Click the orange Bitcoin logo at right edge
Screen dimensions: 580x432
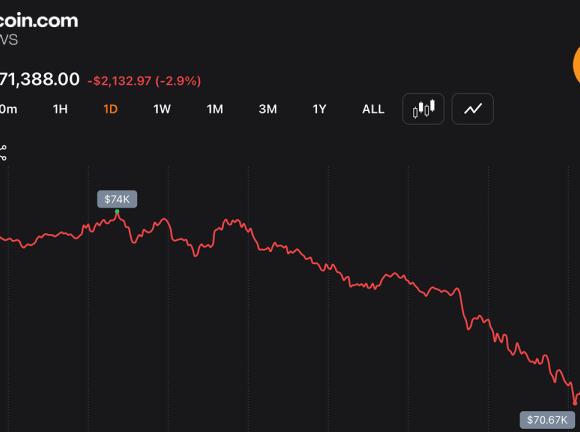tap(576, 65)
